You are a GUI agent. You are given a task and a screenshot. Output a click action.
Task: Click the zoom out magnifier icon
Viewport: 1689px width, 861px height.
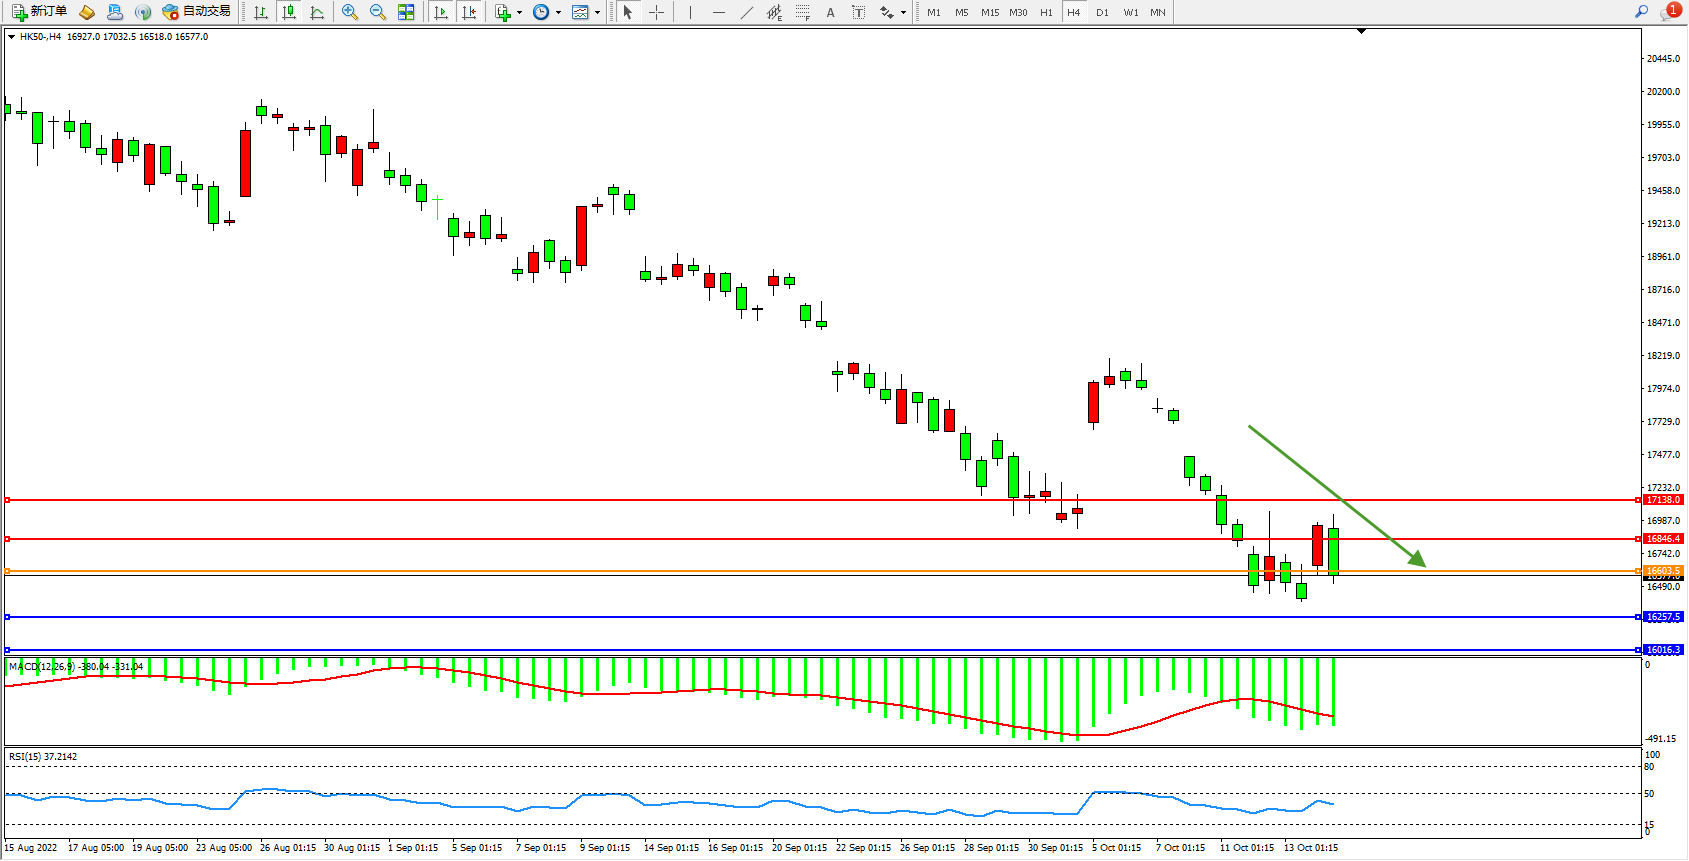[377, 12]
